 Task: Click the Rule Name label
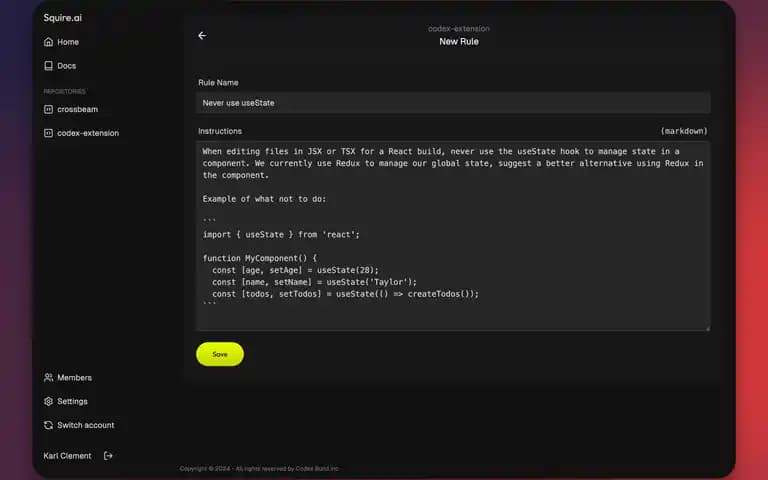click(x=218, y=83)
